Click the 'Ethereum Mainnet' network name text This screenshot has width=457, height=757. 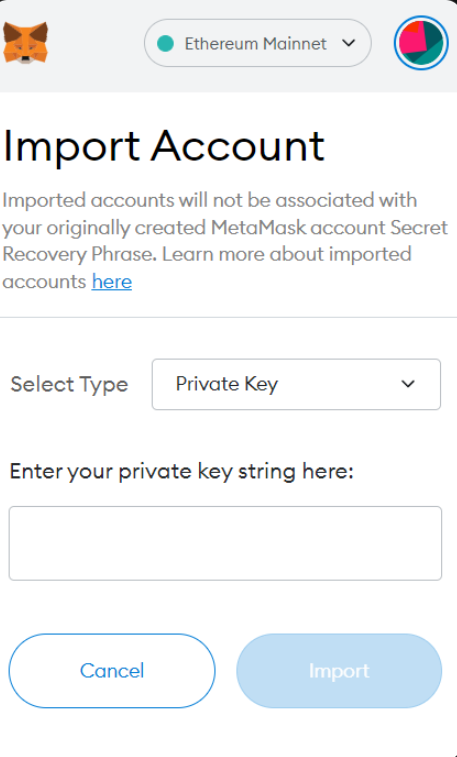256,43
